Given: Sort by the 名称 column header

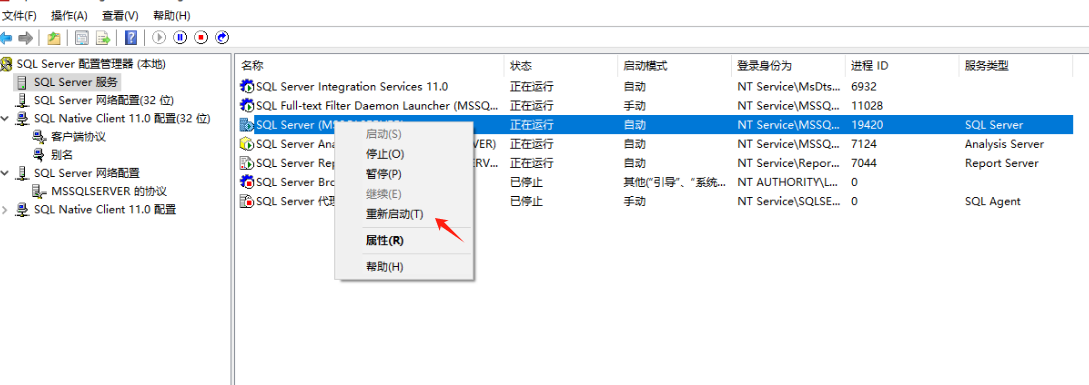Looking at the screenshot, I should pos(369,66).
